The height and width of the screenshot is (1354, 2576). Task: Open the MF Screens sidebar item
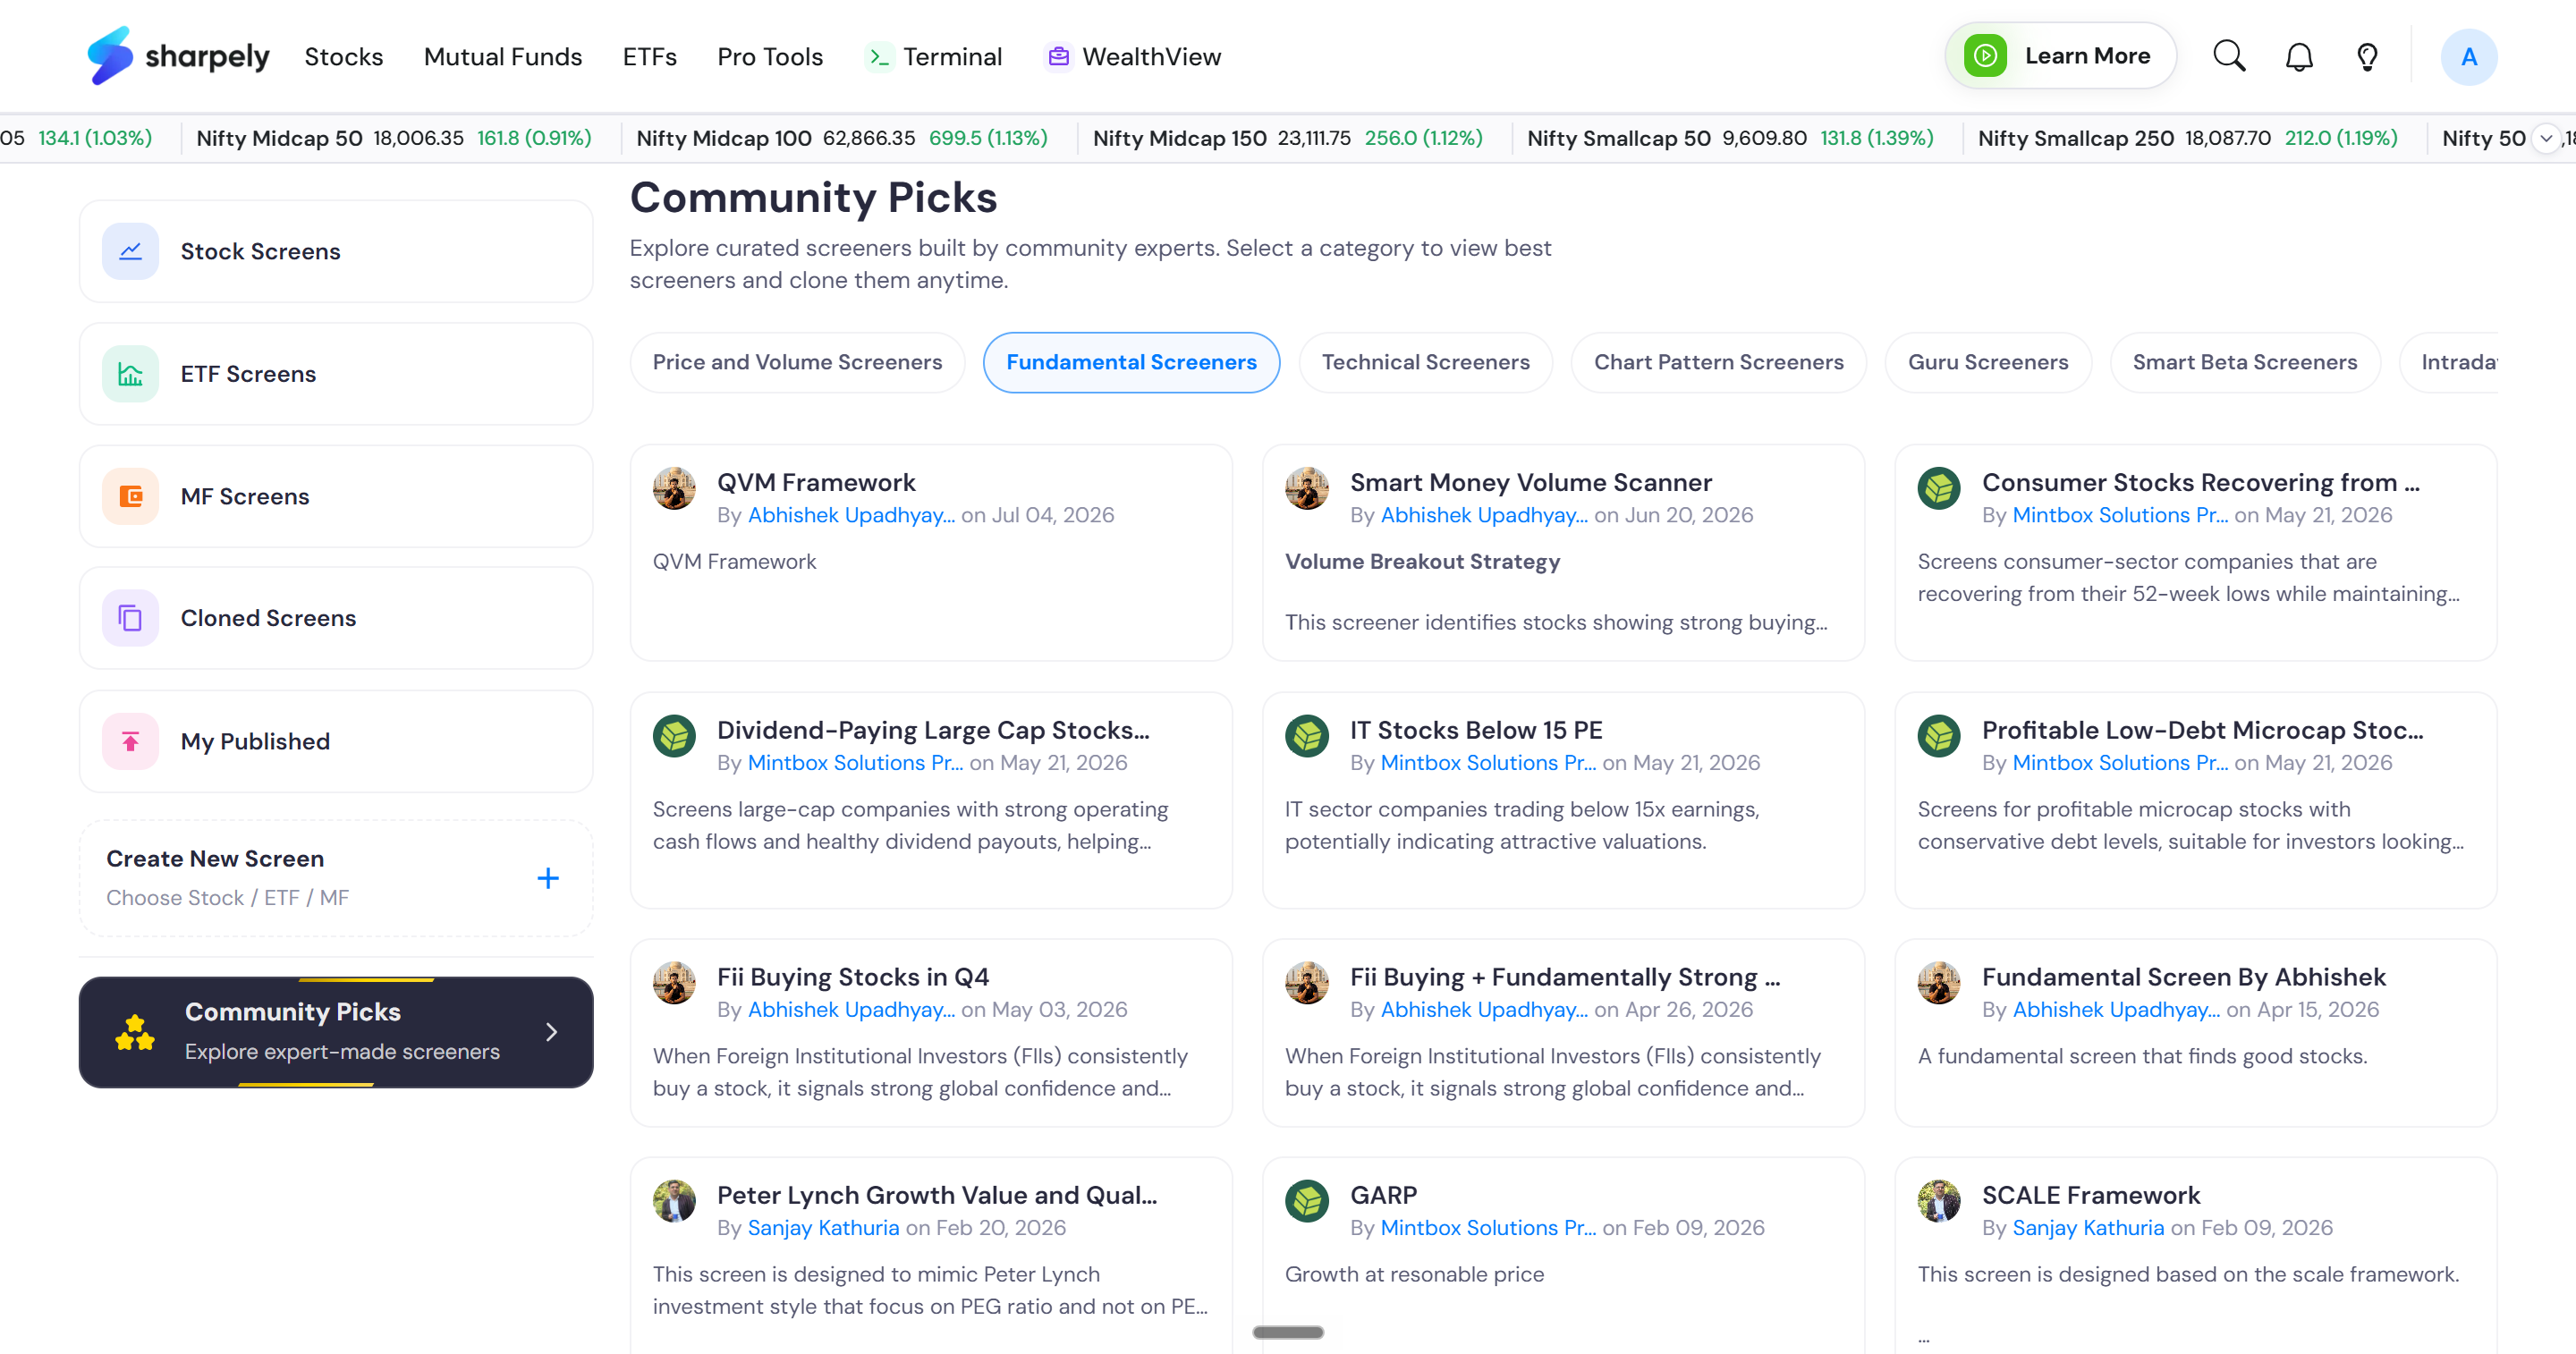(x=336, y=496)
